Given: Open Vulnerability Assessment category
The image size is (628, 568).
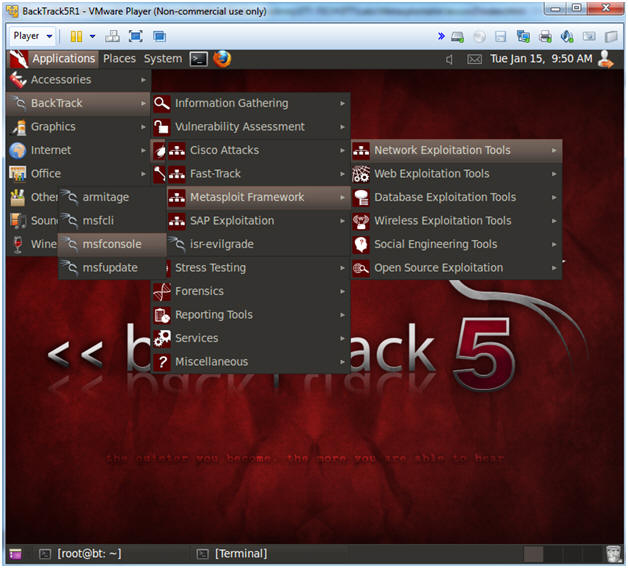Looking at the screenshot, I should pyautogui.click(x=251, y=127).
